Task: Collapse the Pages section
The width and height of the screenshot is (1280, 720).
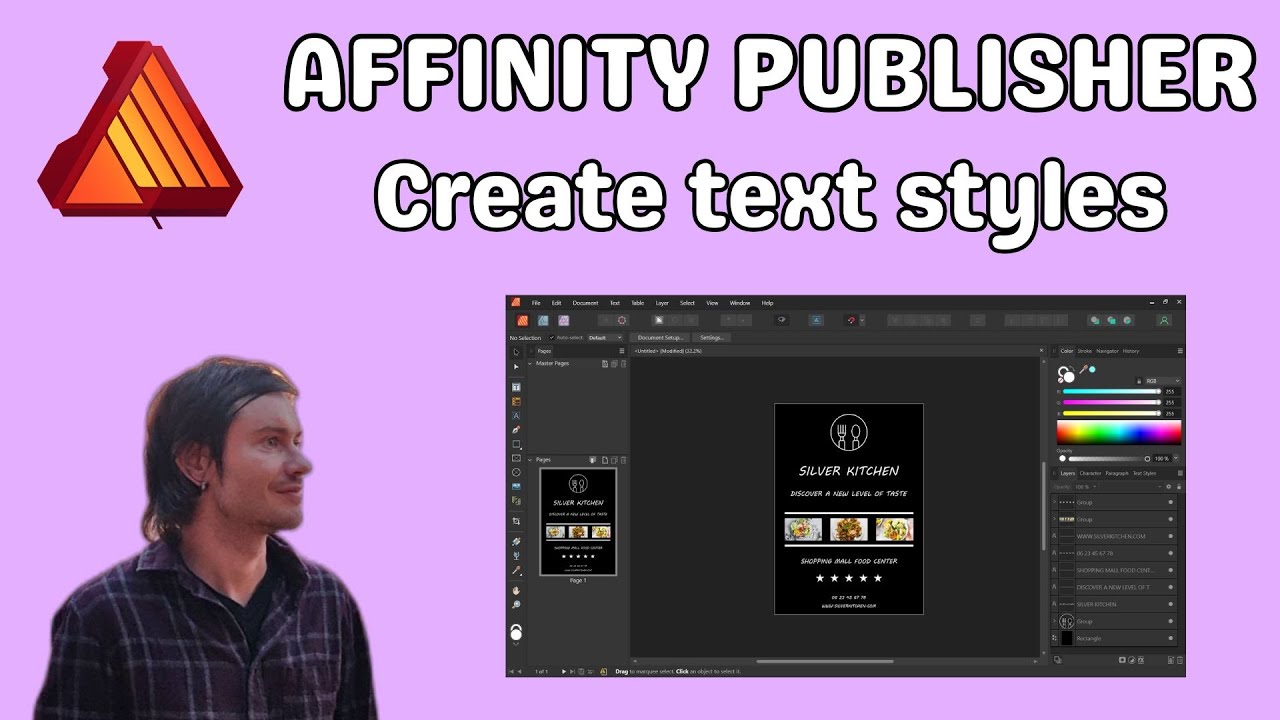Action: [531, 460]
